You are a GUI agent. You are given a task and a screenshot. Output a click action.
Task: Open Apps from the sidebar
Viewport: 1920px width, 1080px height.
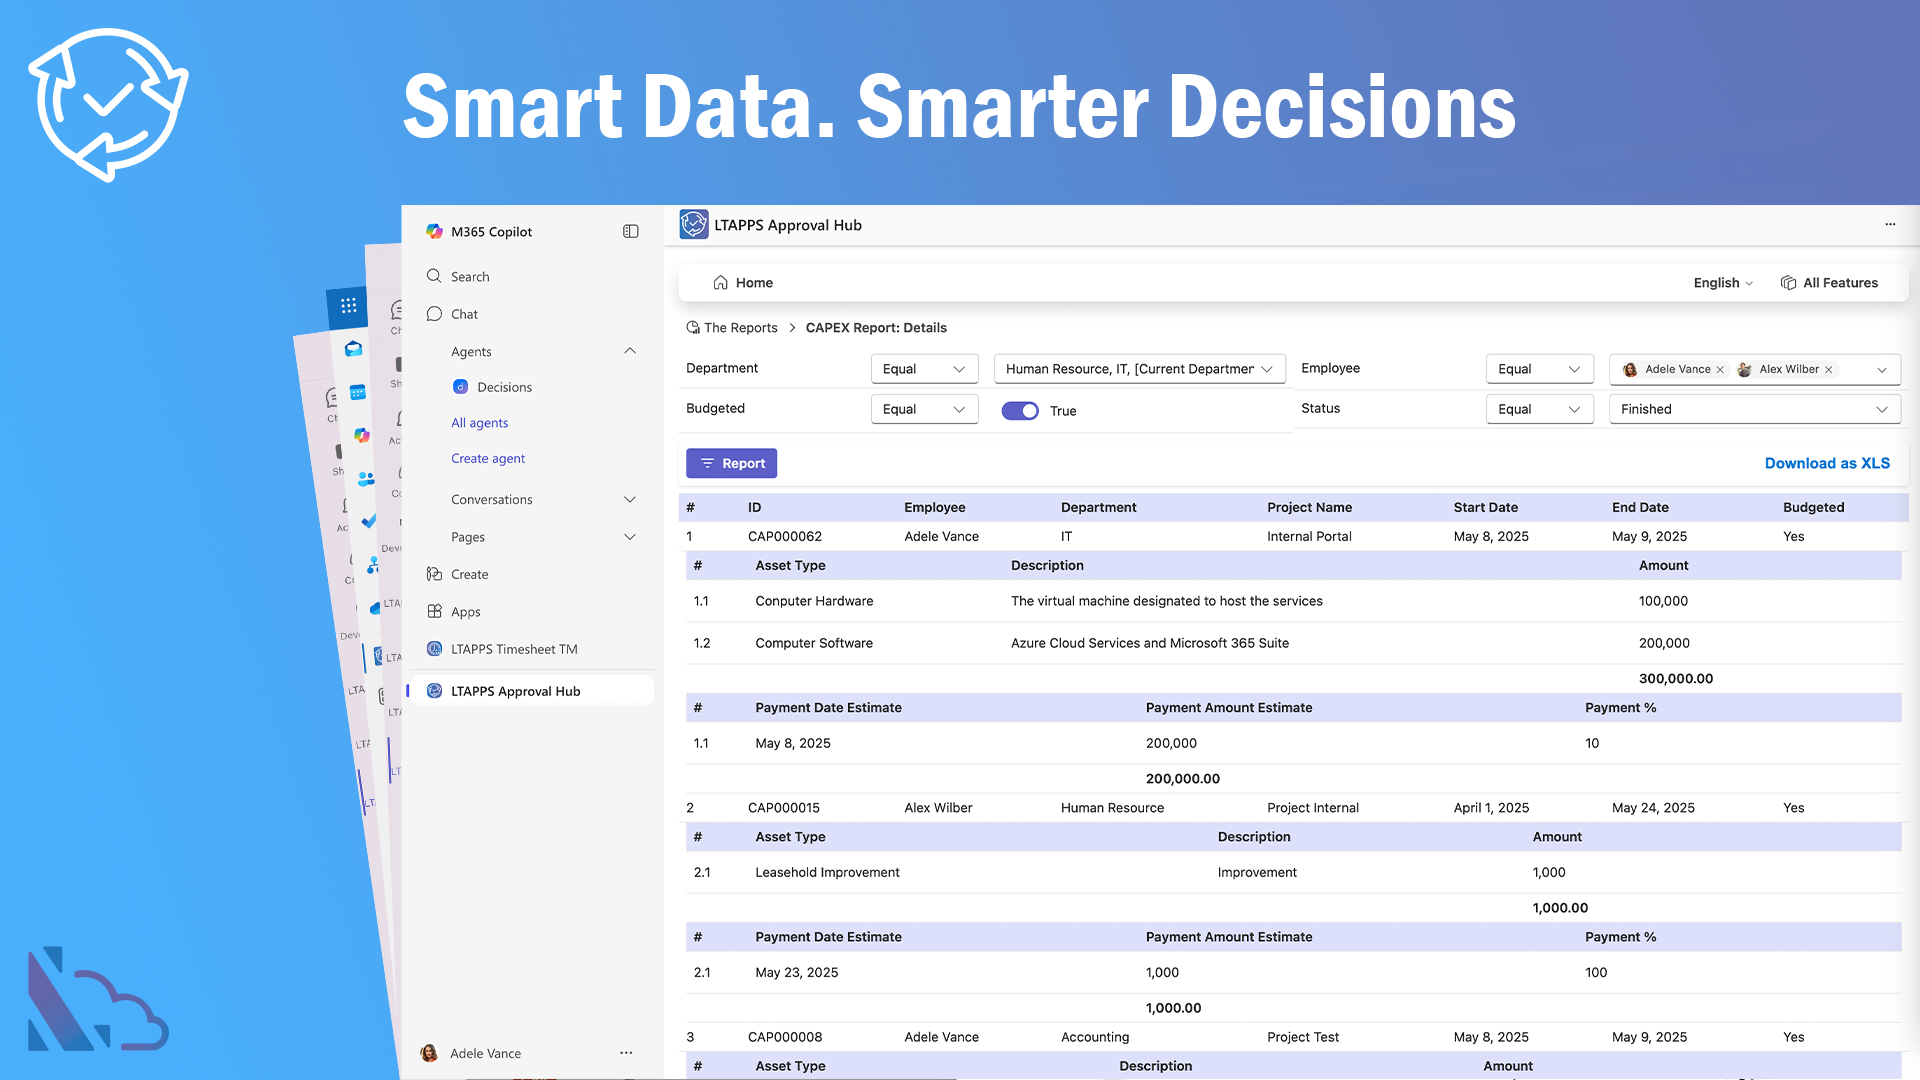[465, 612]
